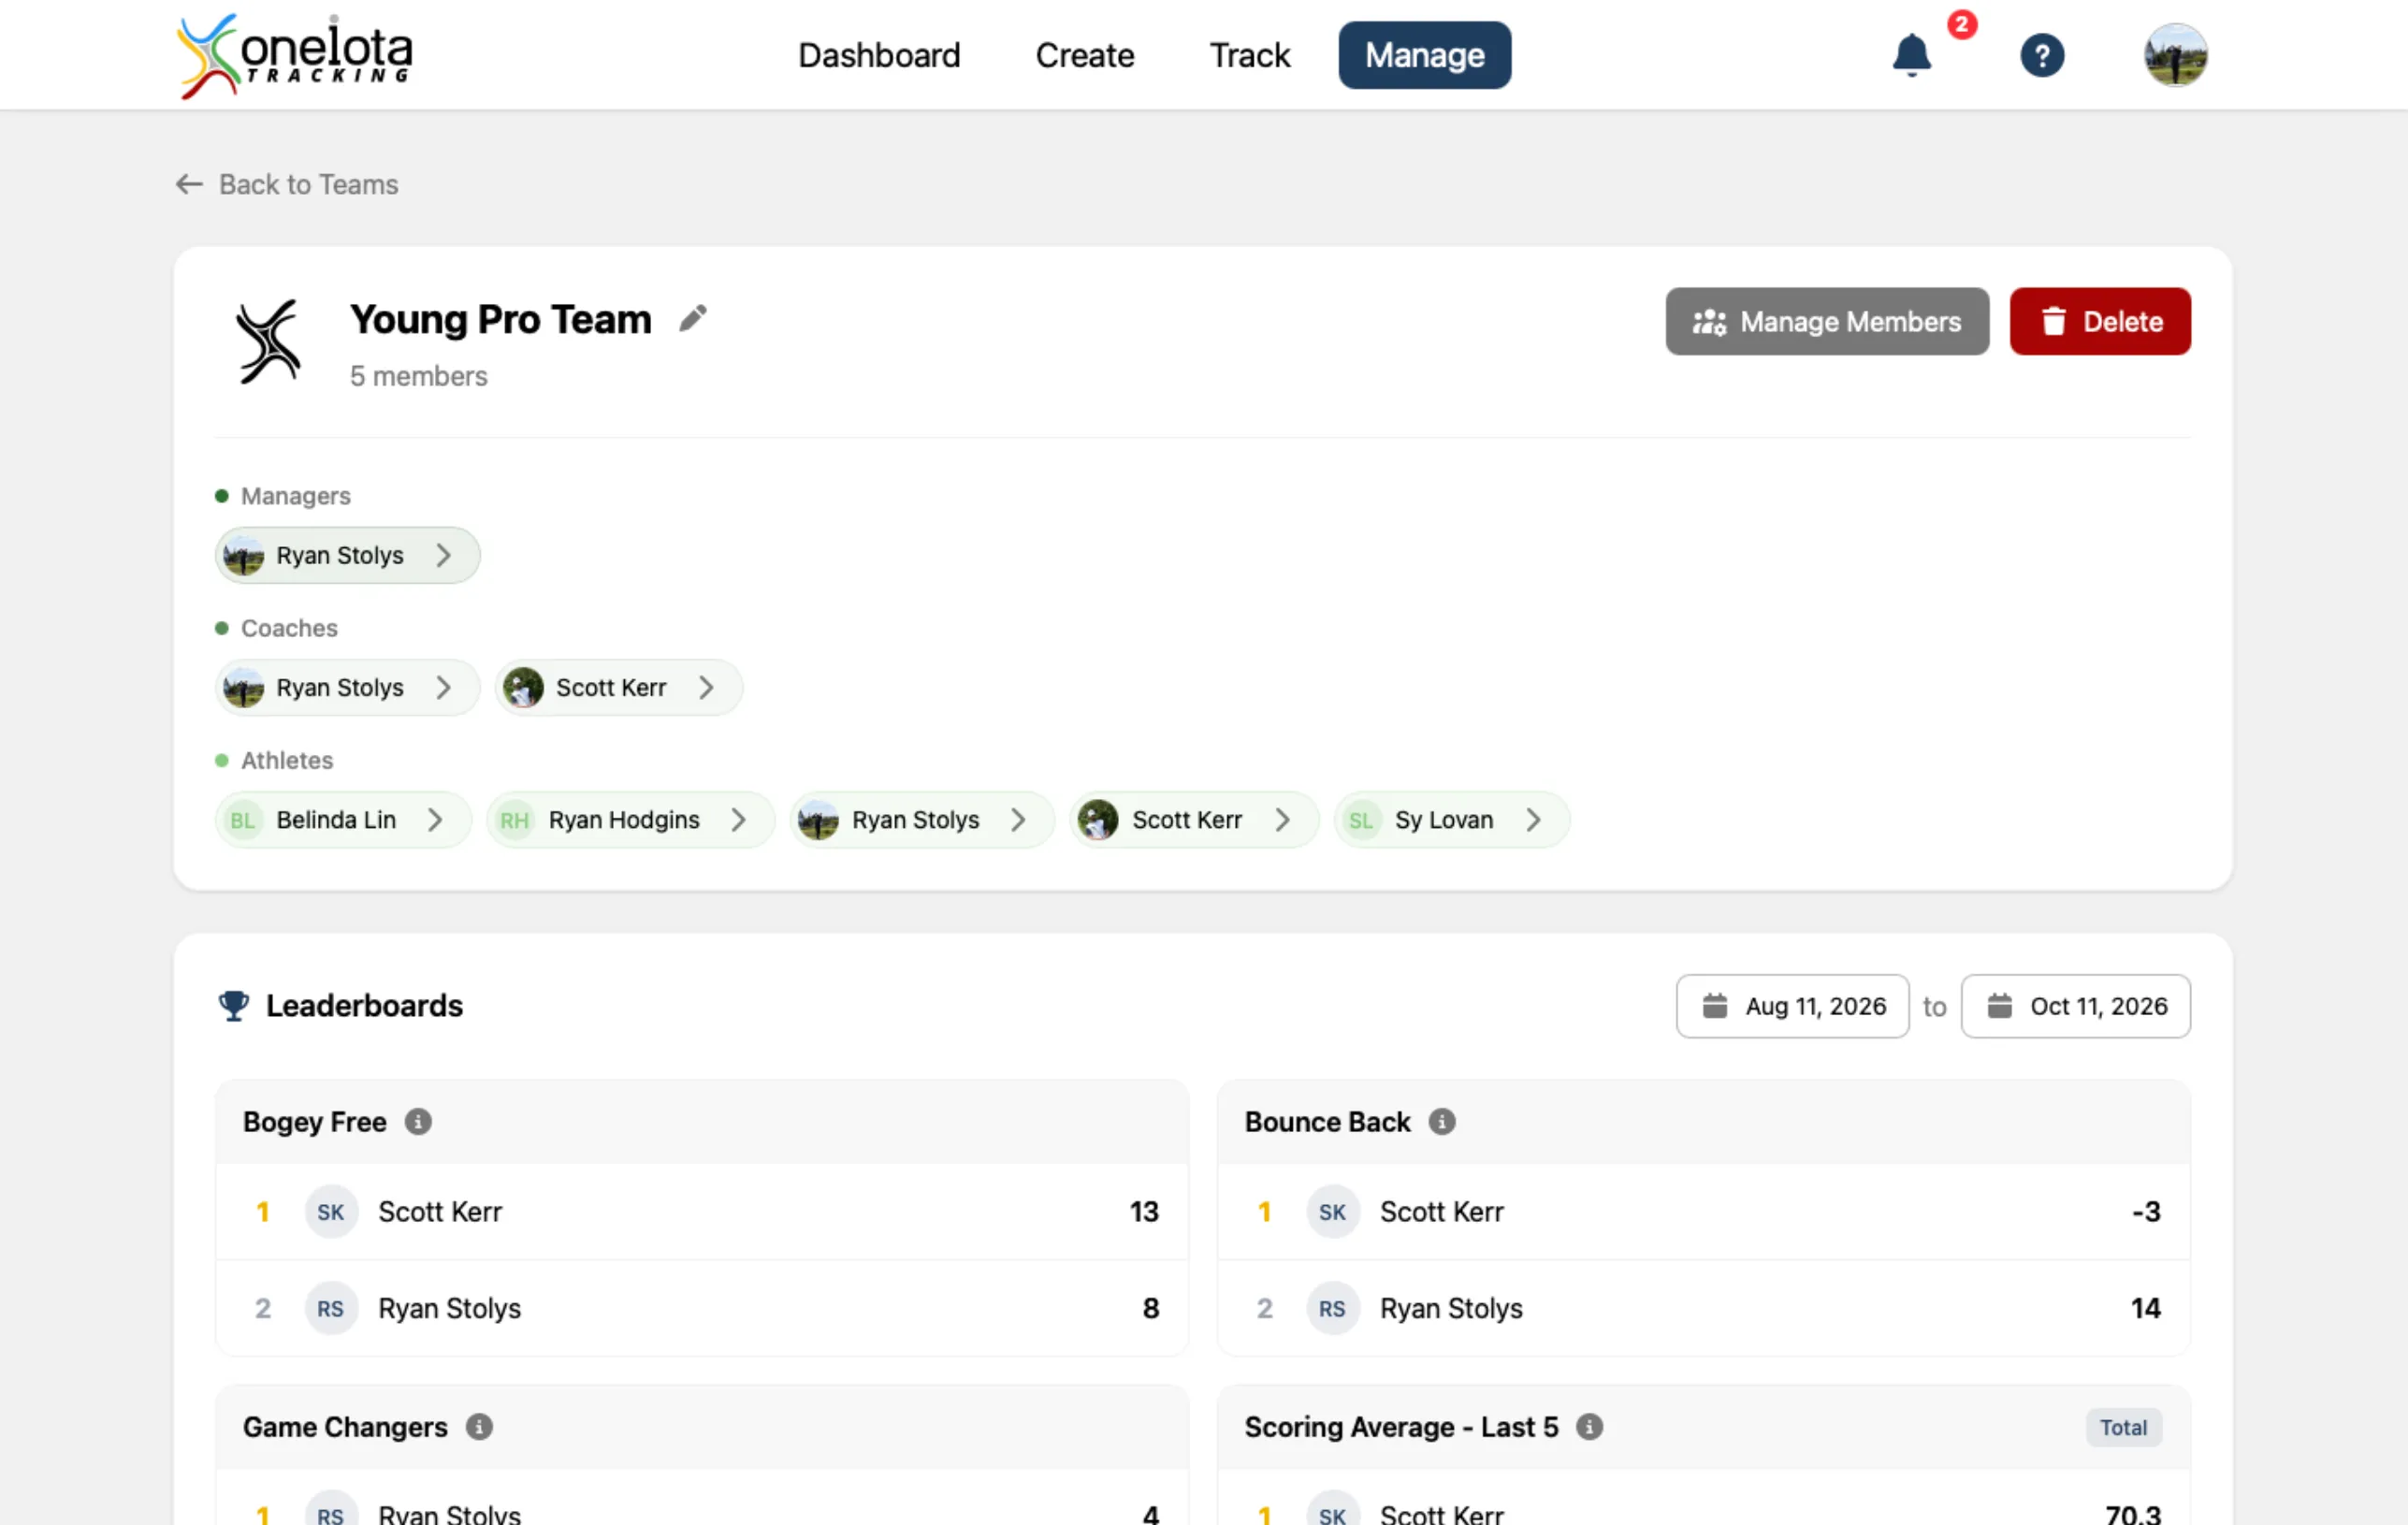
Task: Click the SL avatar for Sy Lovan
Action: [1360, 820]
